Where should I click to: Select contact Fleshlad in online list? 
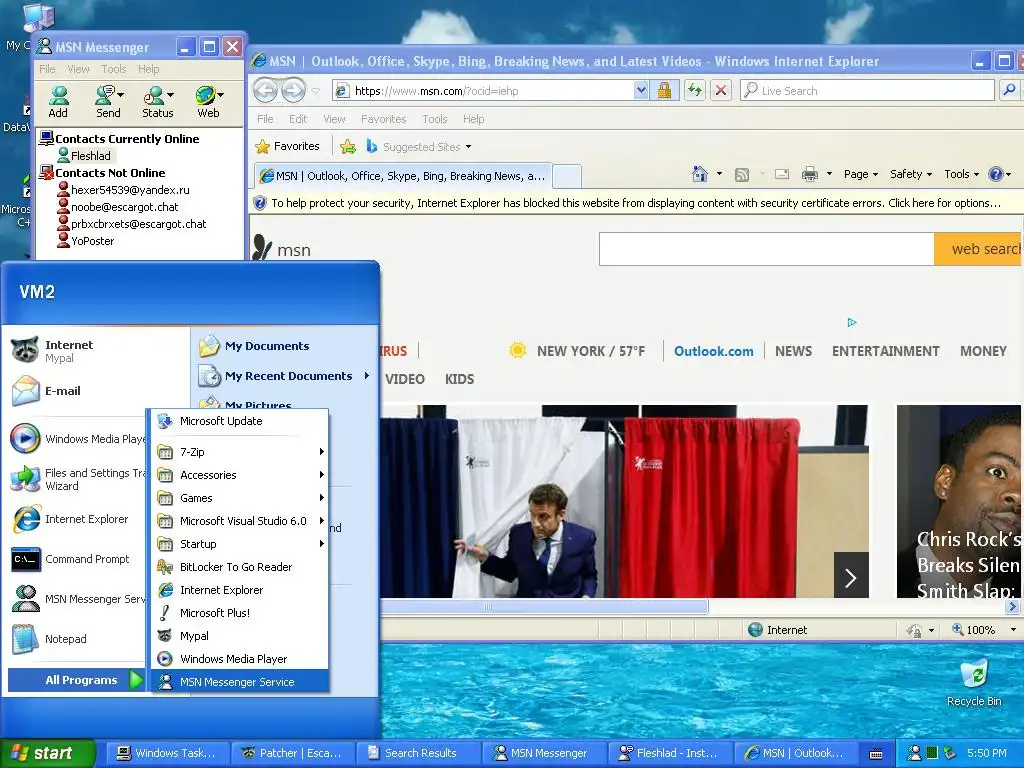point(91,155)
